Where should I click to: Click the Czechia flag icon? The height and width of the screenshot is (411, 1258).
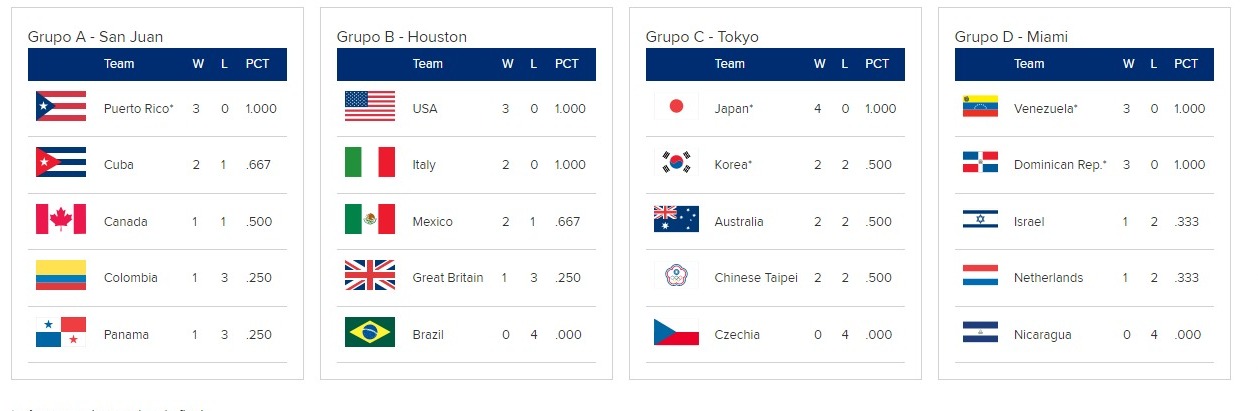coord(676,333)
